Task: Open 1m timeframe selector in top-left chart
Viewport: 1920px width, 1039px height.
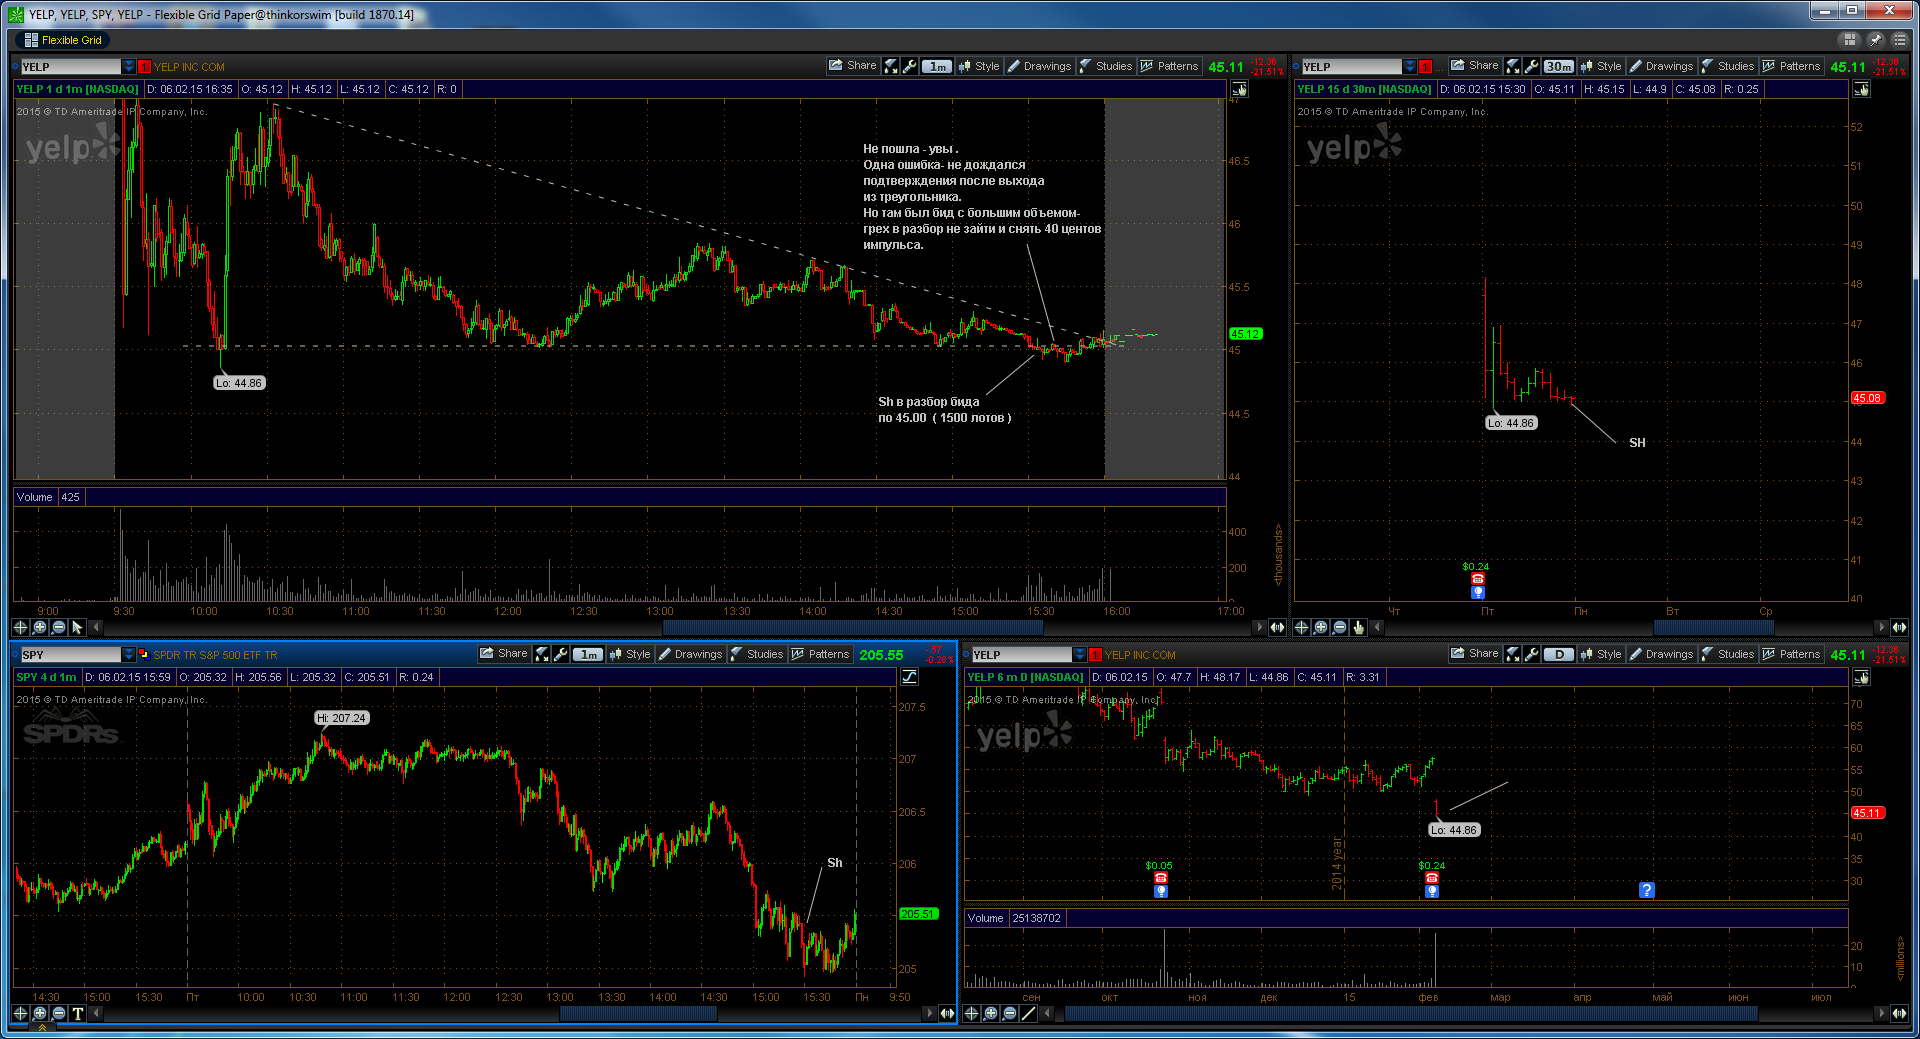Action: coord(936,66)
